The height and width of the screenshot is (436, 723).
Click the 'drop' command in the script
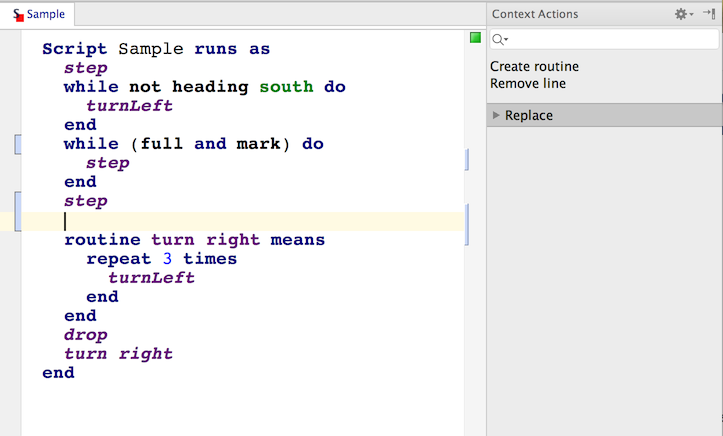(x=85, y=335)
